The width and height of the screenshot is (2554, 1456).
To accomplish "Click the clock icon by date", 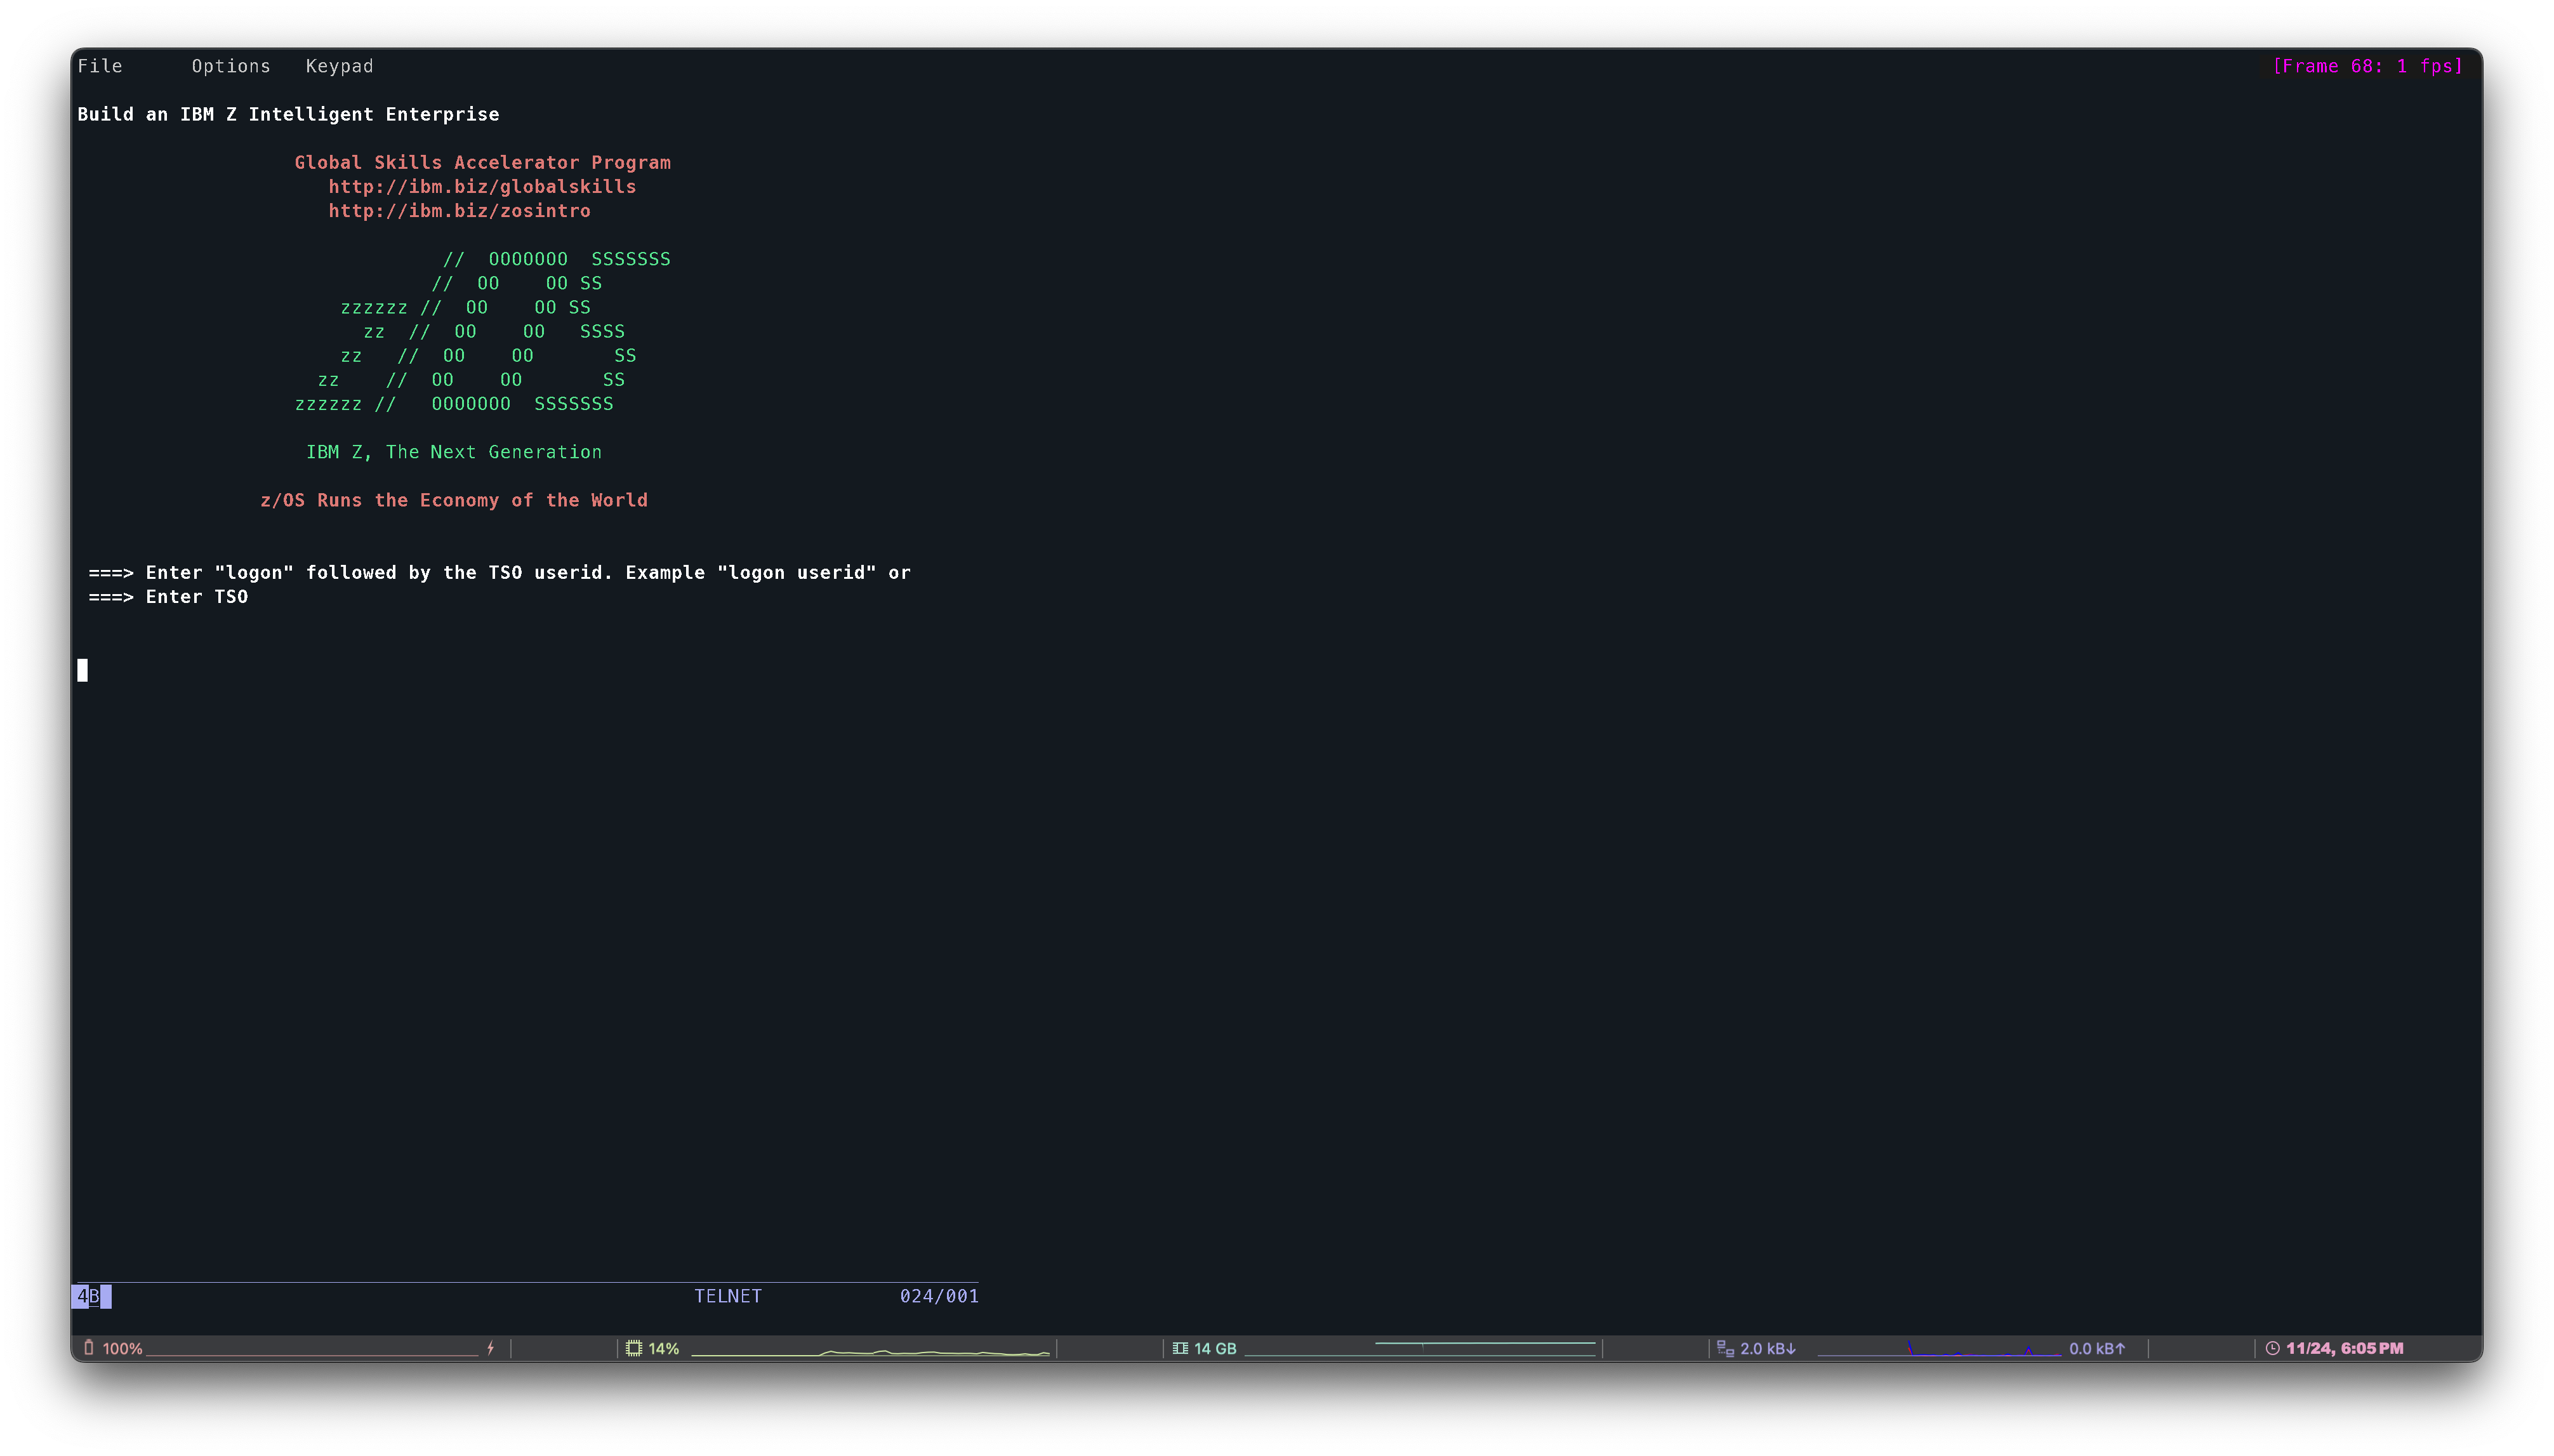I will [x=2272, y=1348].
